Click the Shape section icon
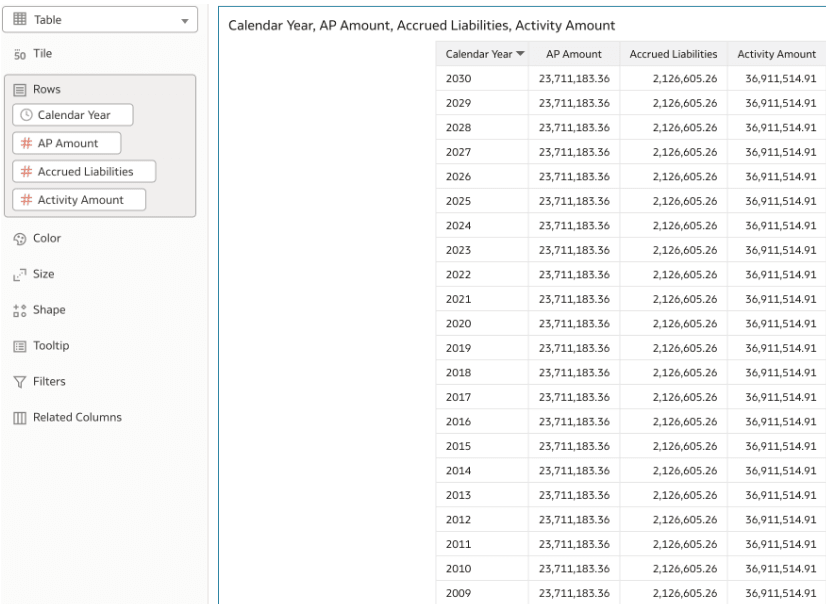The width and height of the screenshot is (826, 604). [x=19, y=311]
